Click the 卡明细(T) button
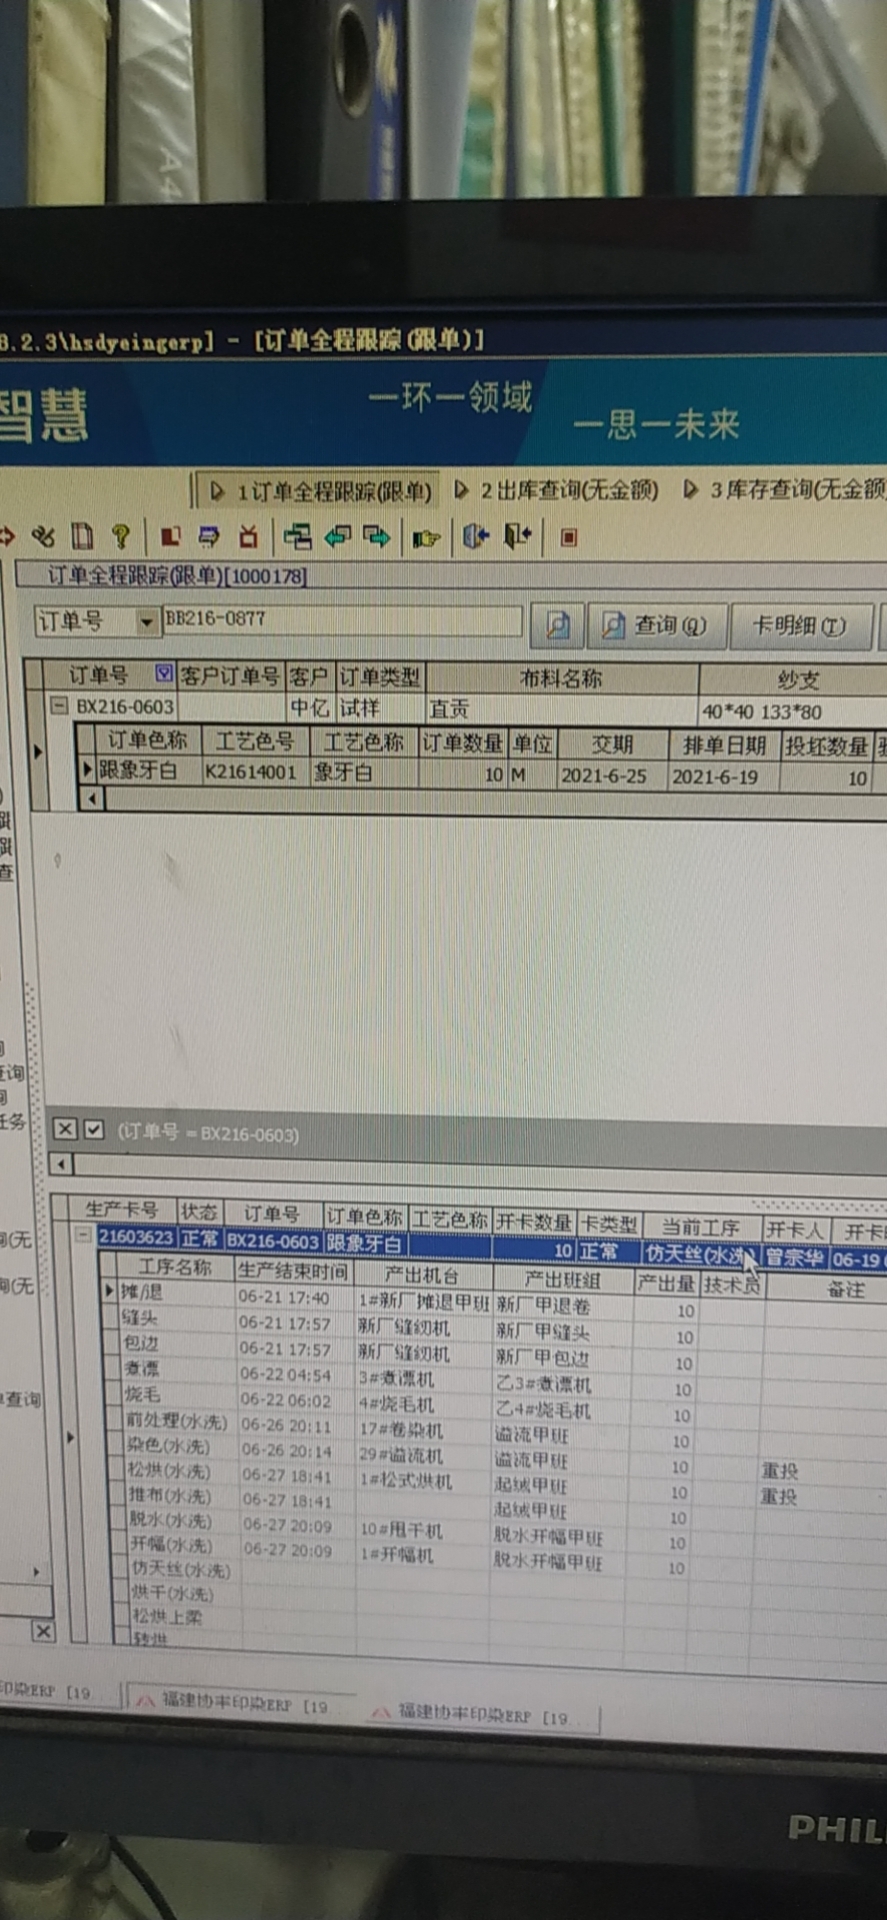 pos(800,627)
